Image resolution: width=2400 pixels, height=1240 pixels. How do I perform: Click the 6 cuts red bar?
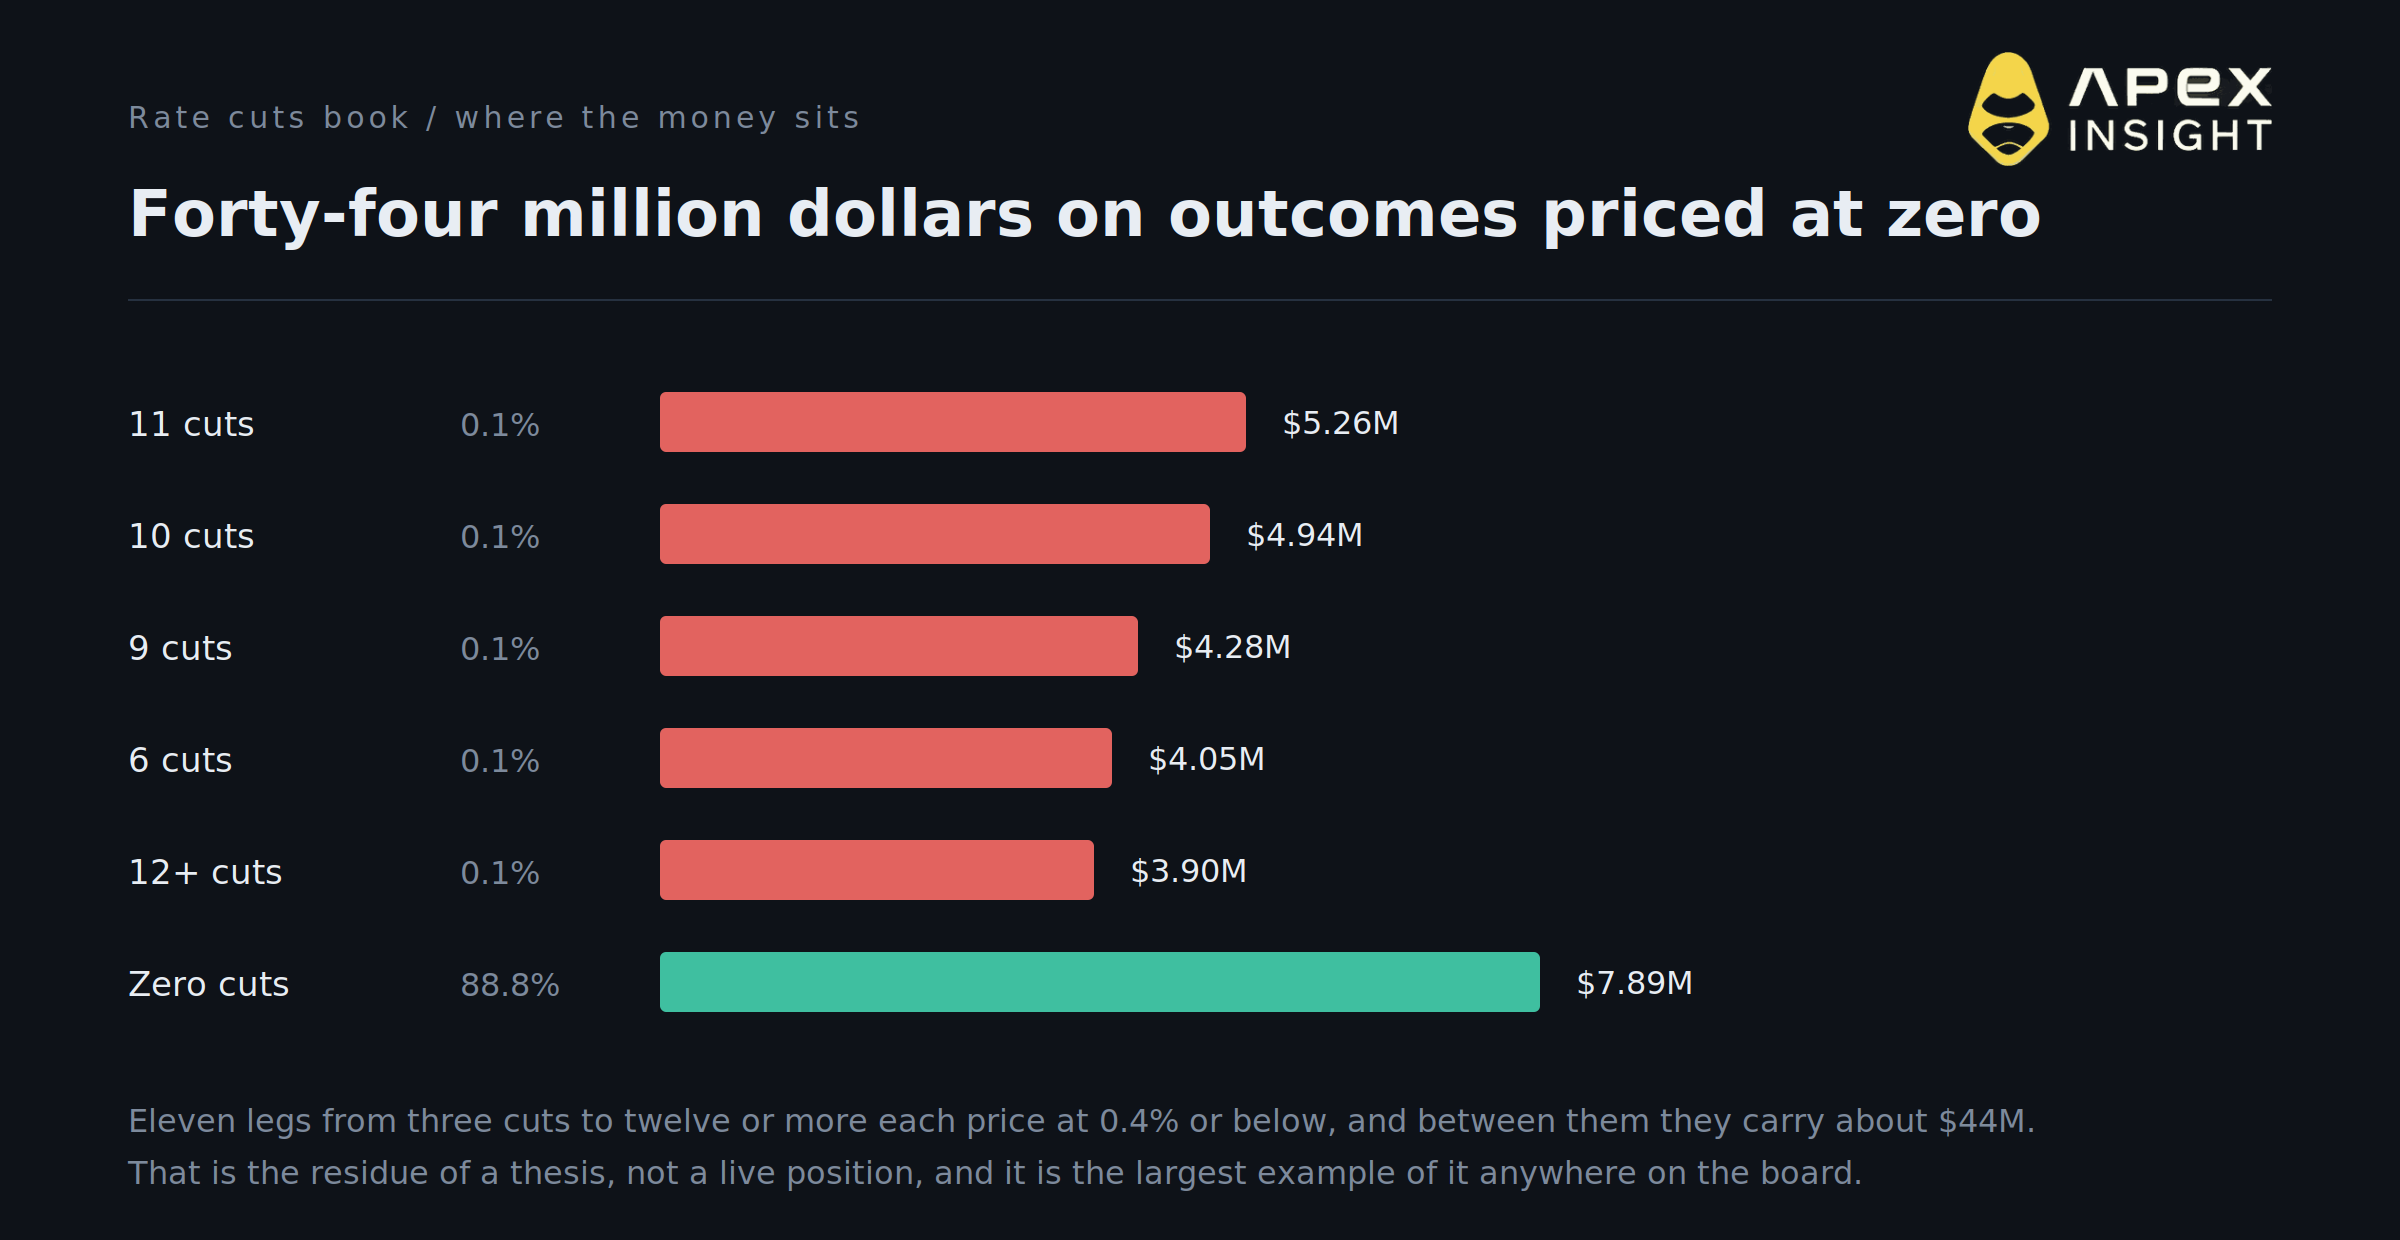point(885,758)
